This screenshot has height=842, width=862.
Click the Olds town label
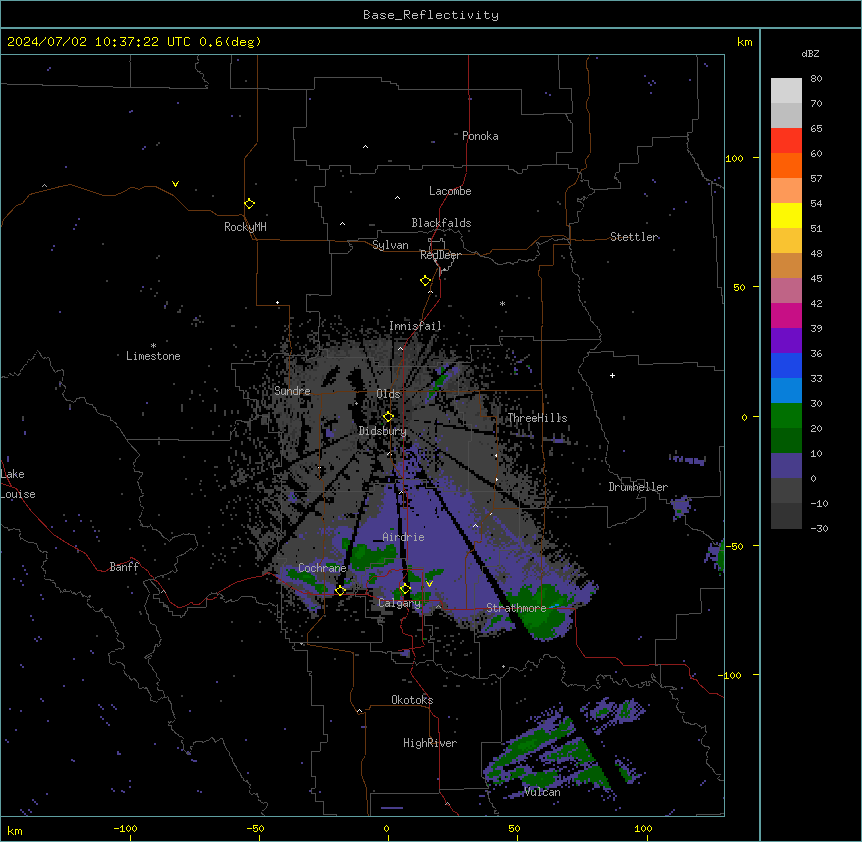[x=388, y=394]
